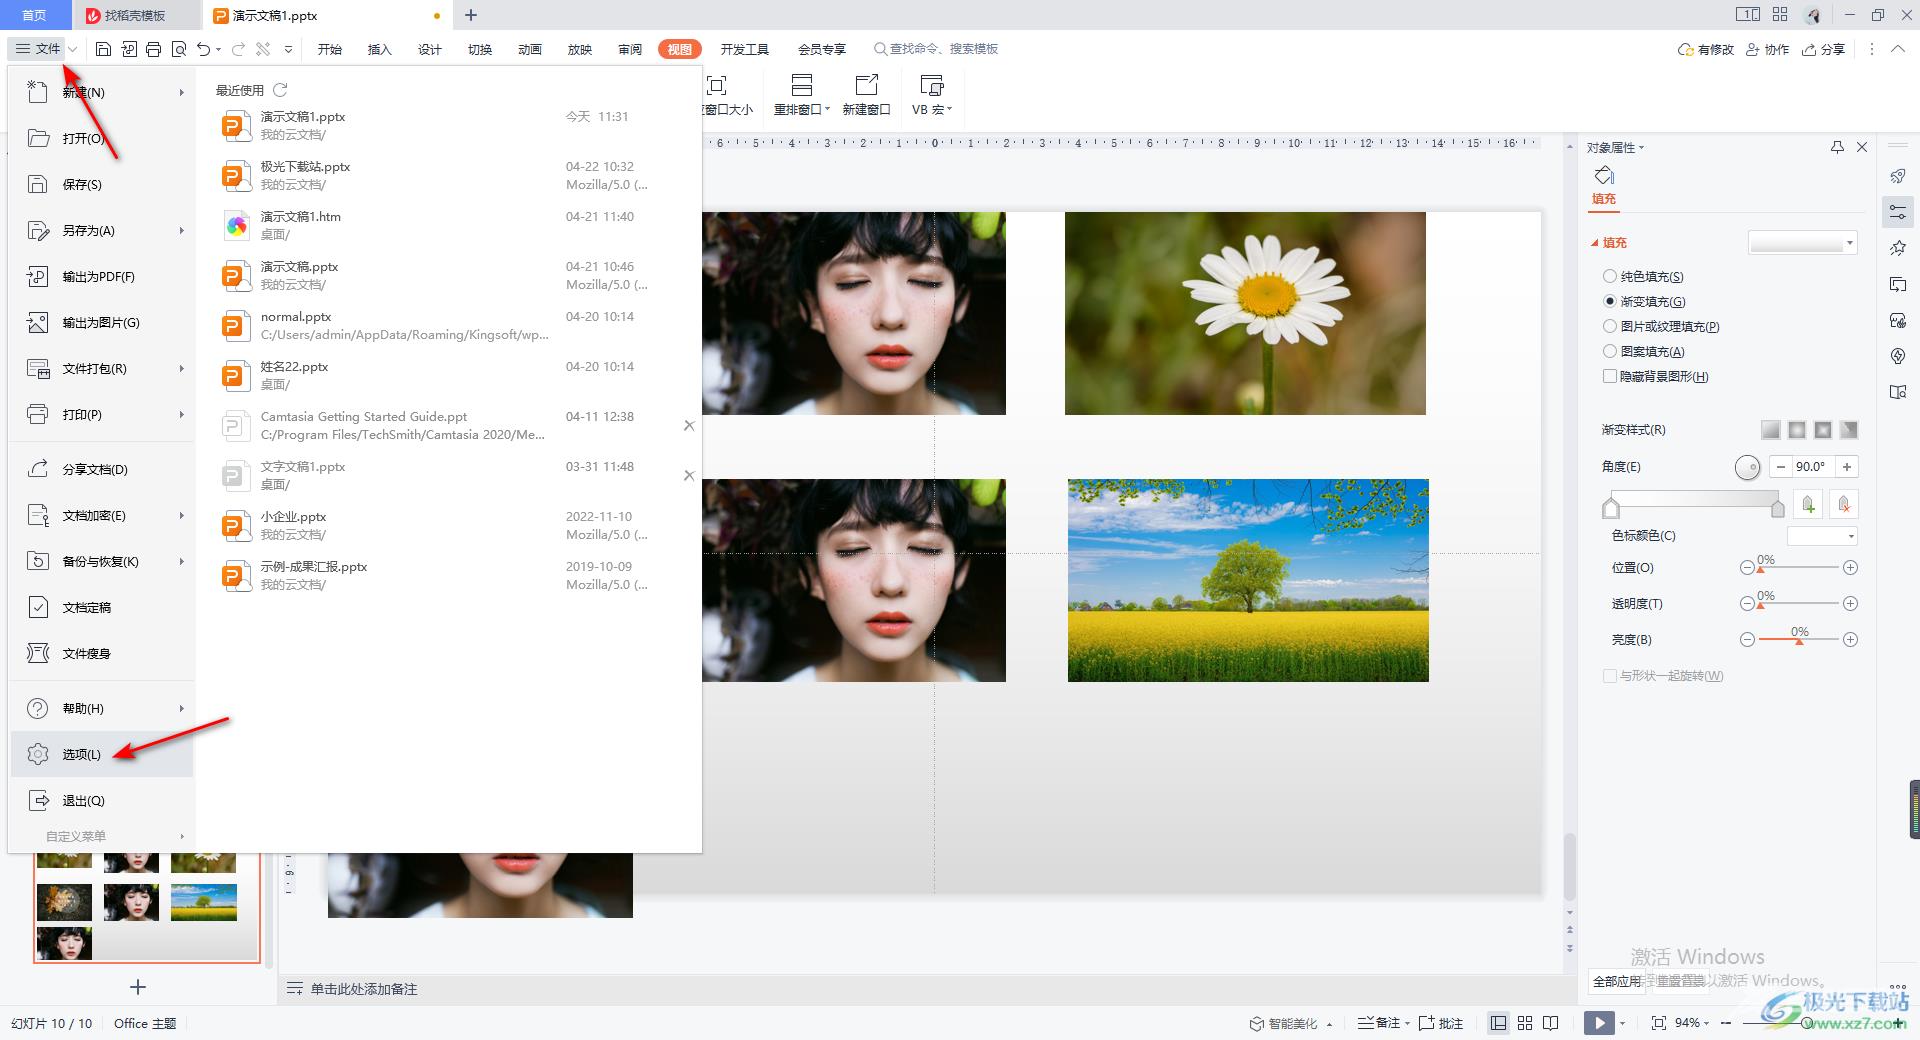Collapse the Fill section triangle
1920x1040 pixels.
pos(1595,243)
